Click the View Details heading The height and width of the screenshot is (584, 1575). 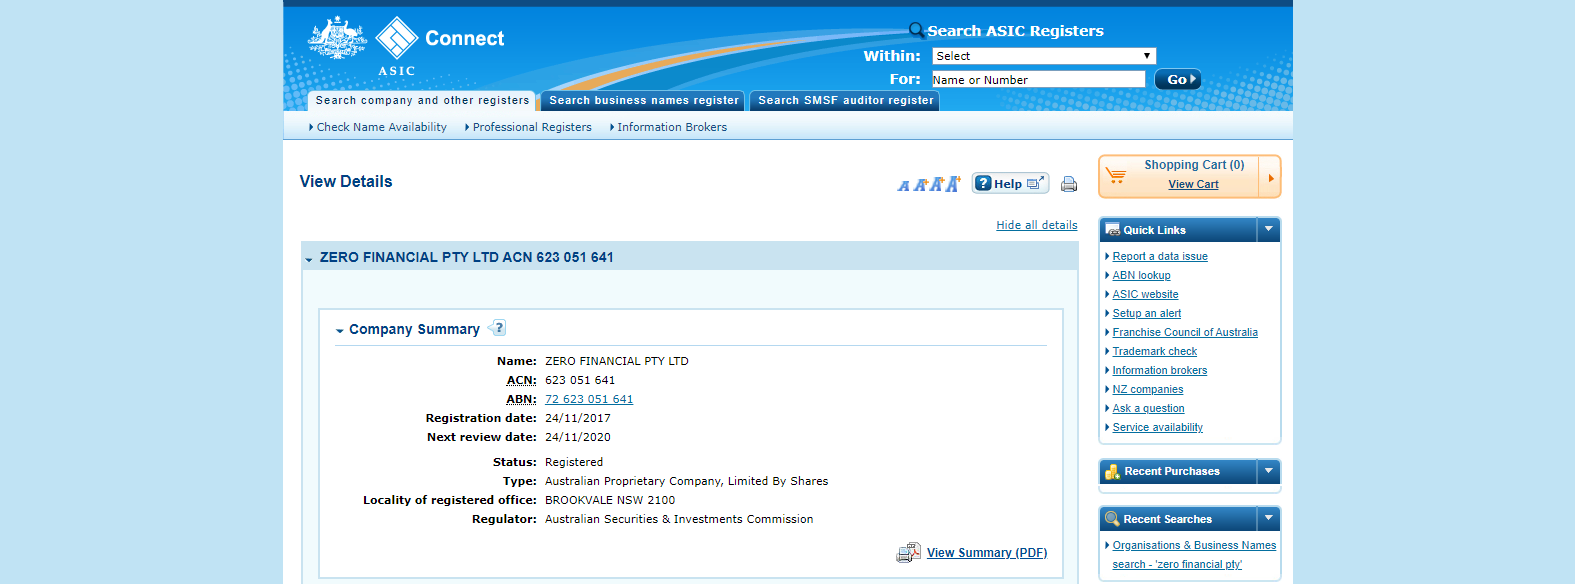(x=346, y=181)
